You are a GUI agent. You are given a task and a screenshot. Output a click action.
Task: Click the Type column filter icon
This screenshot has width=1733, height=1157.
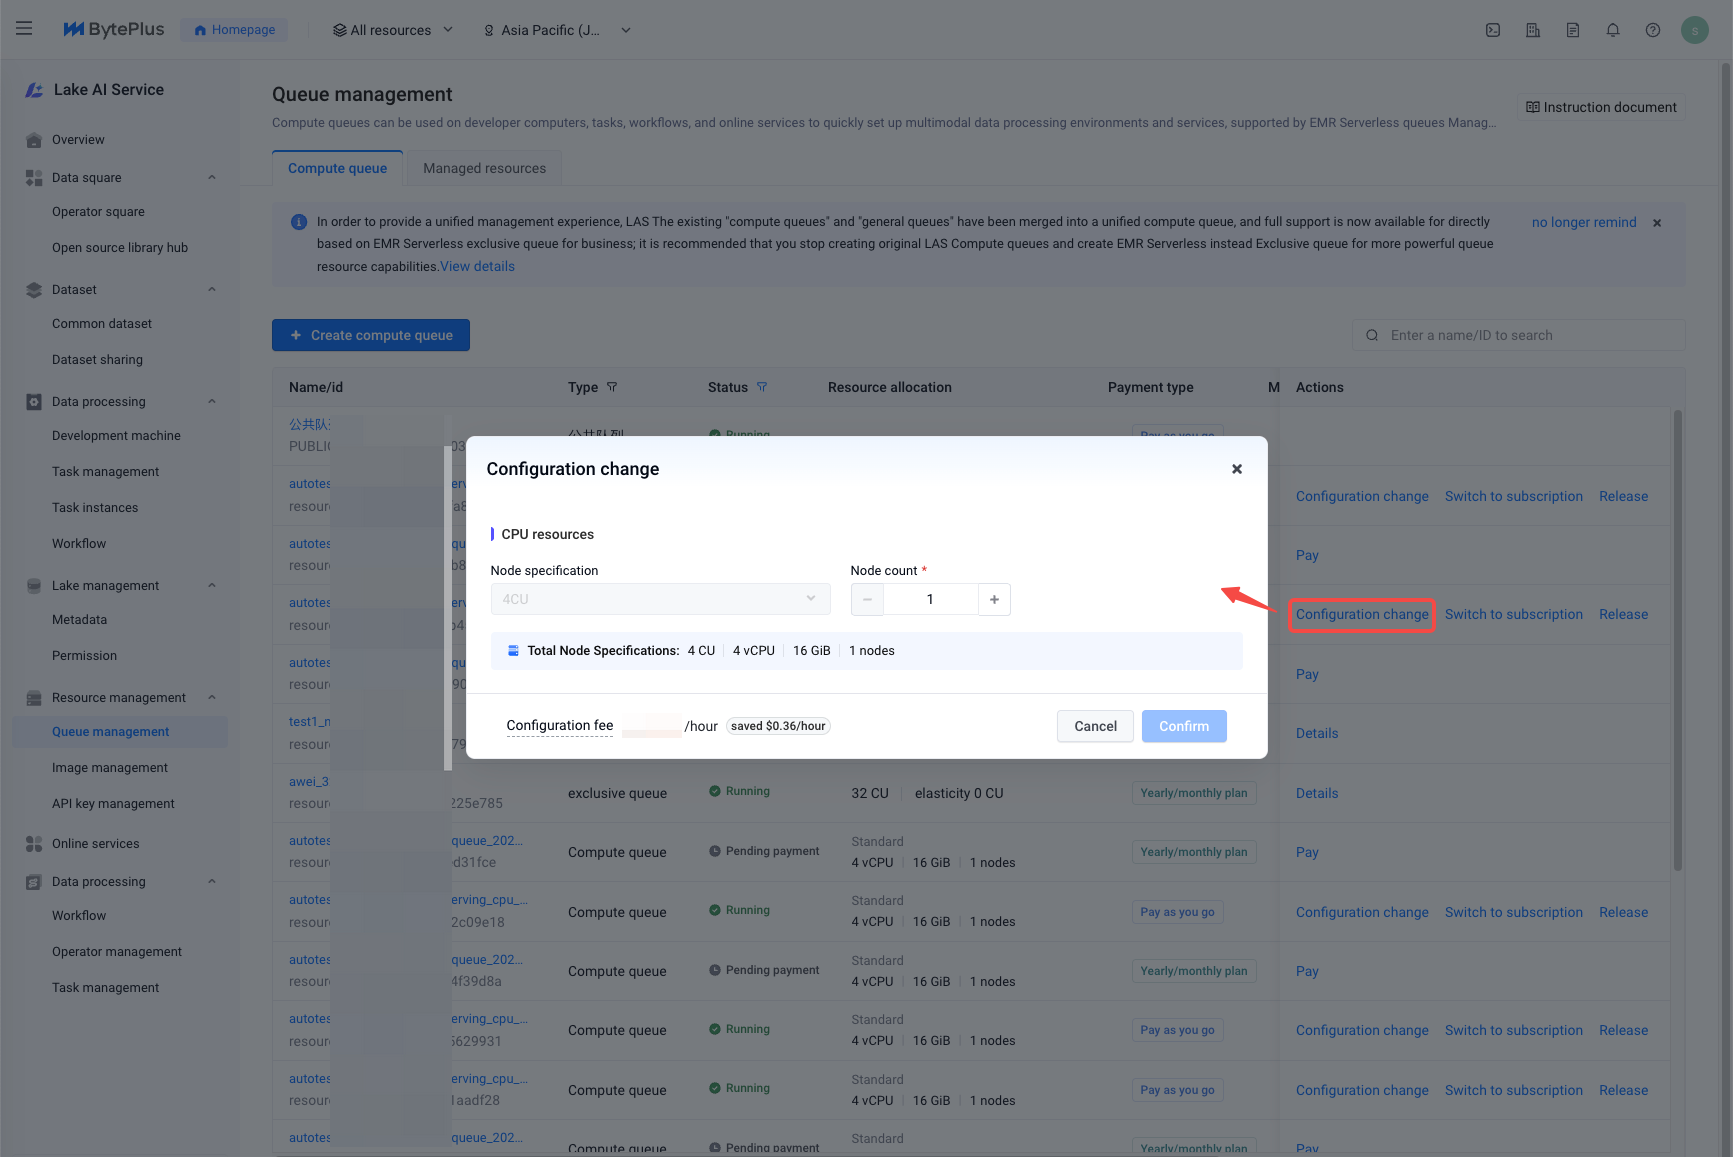point(612,387)
